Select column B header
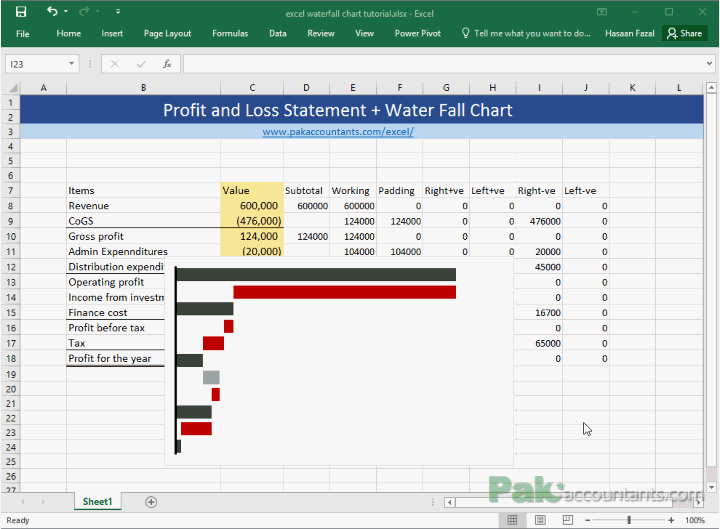Screen dimensions: 720x529 point(143,88)
